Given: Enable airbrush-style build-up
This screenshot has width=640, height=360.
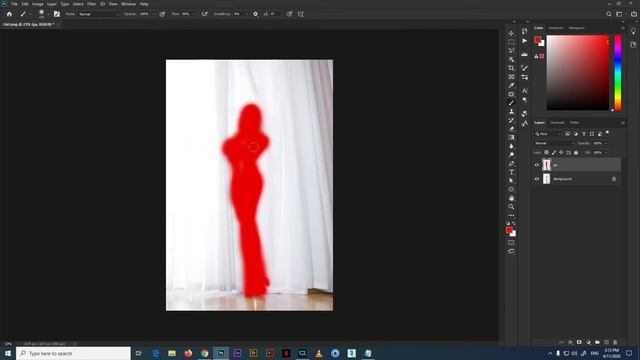Looking at the screenshot, I should pyautogui.click(x=204, y=14).
